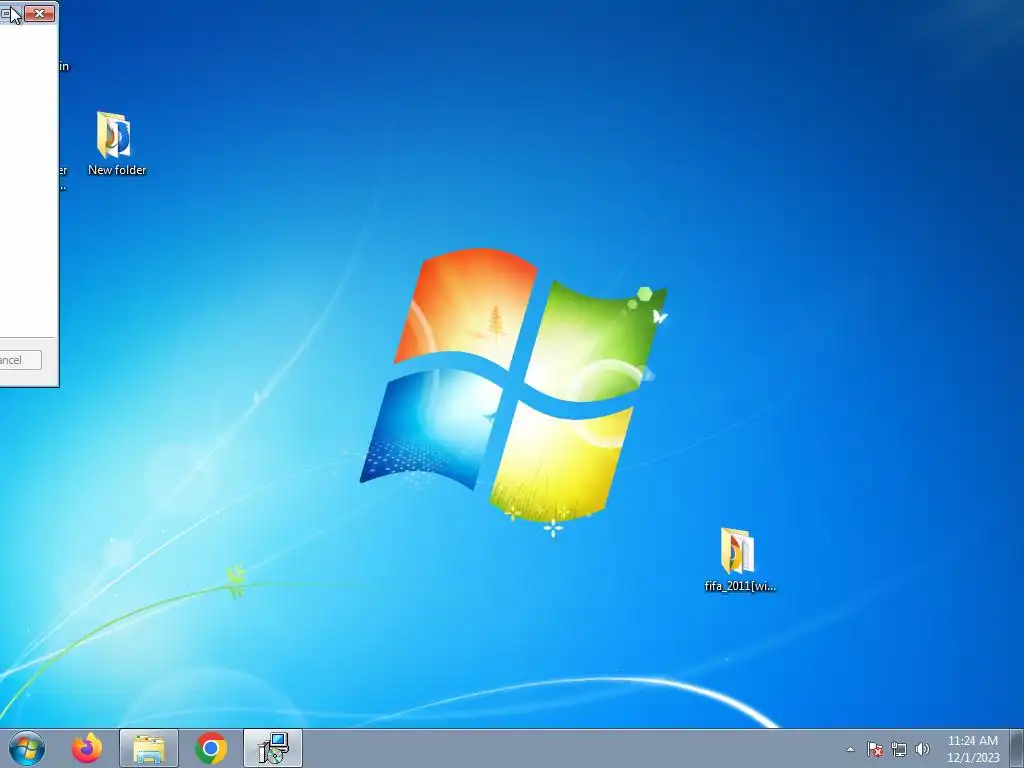The width and height of the screenshot is (1024, 768).
Task: Open Windows Explorer from the taskbar
Action: click(149, 748)
